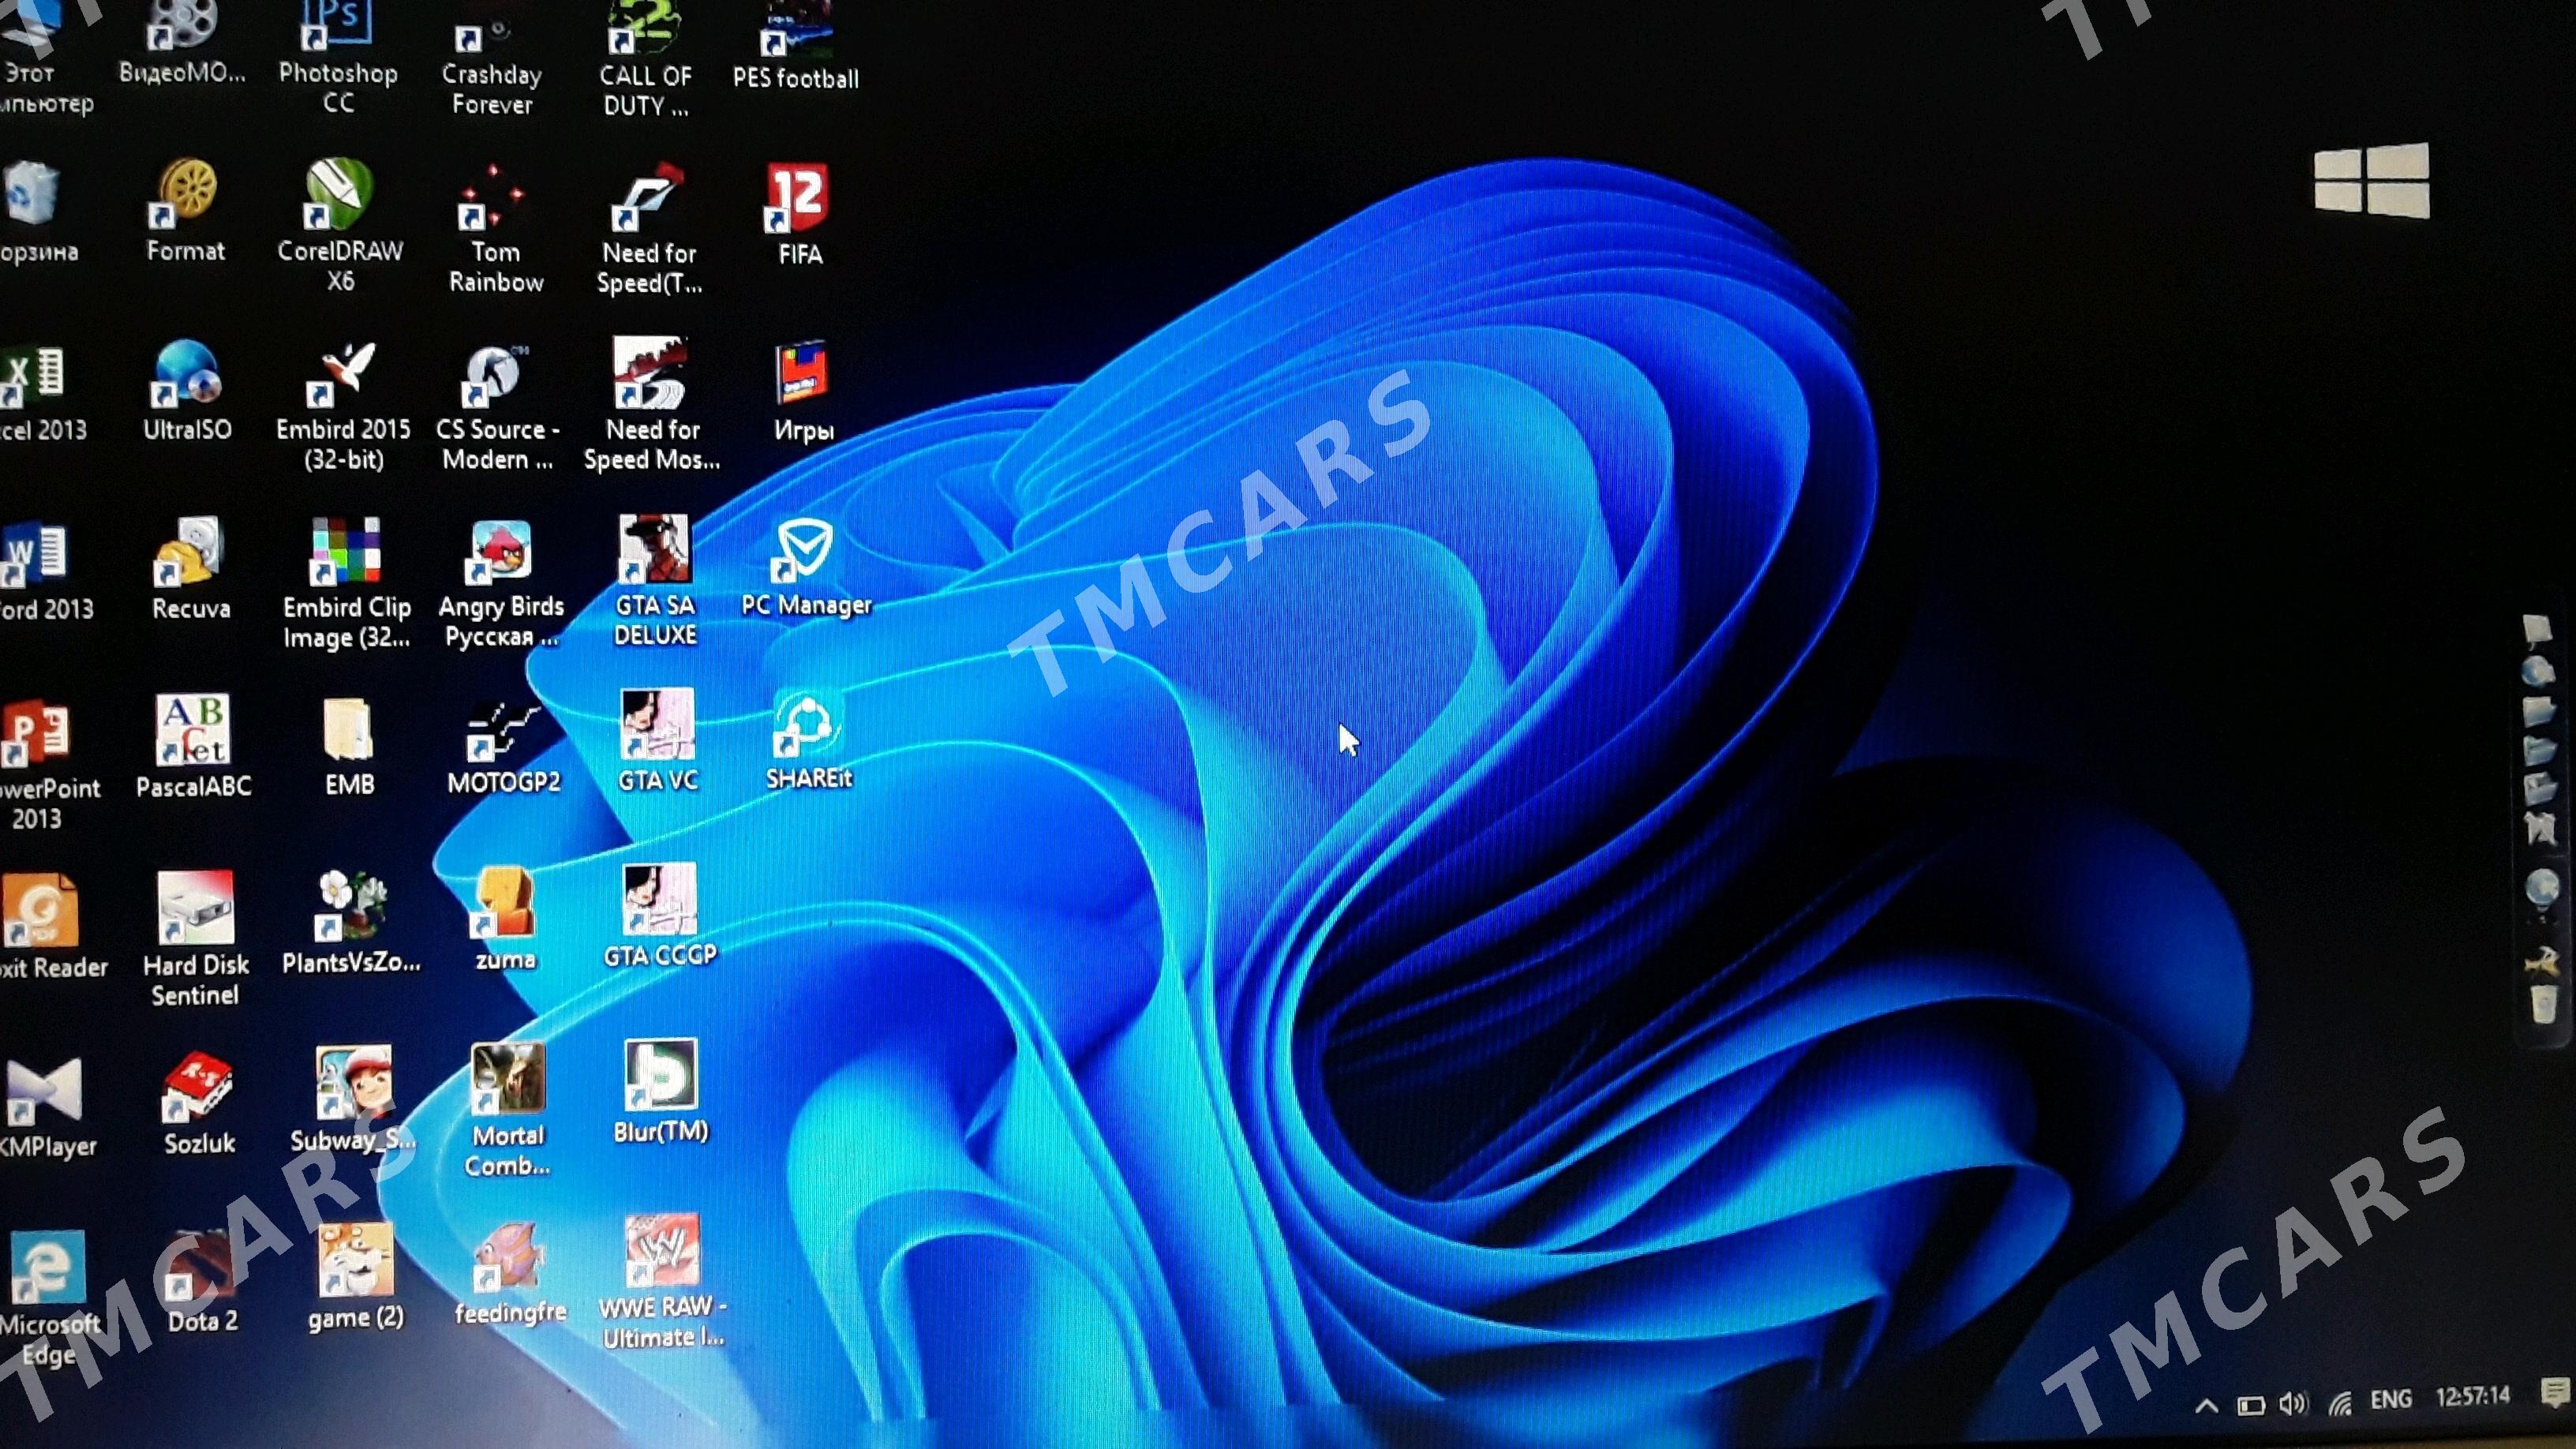Open Embird 2015 (32-bit)
This screenshot has height=1449, width=2576.
pos(343,406)
